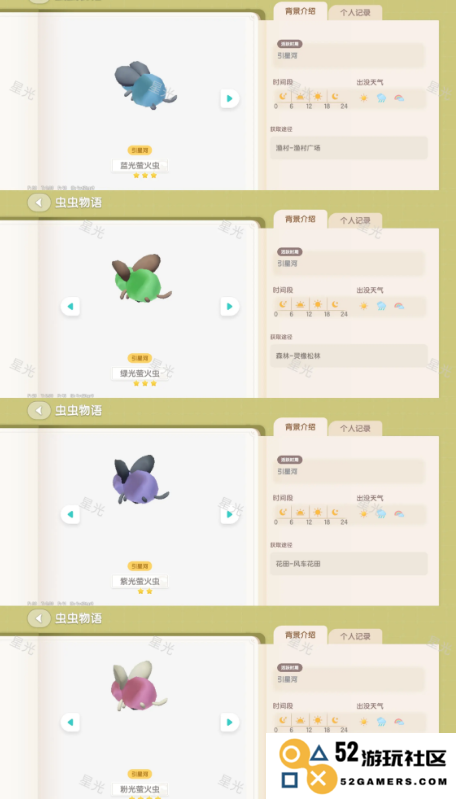Click back arrow next to second 虫虫物语 title
Viewport: 456px width, 799px height.
[x=39, y=410]
